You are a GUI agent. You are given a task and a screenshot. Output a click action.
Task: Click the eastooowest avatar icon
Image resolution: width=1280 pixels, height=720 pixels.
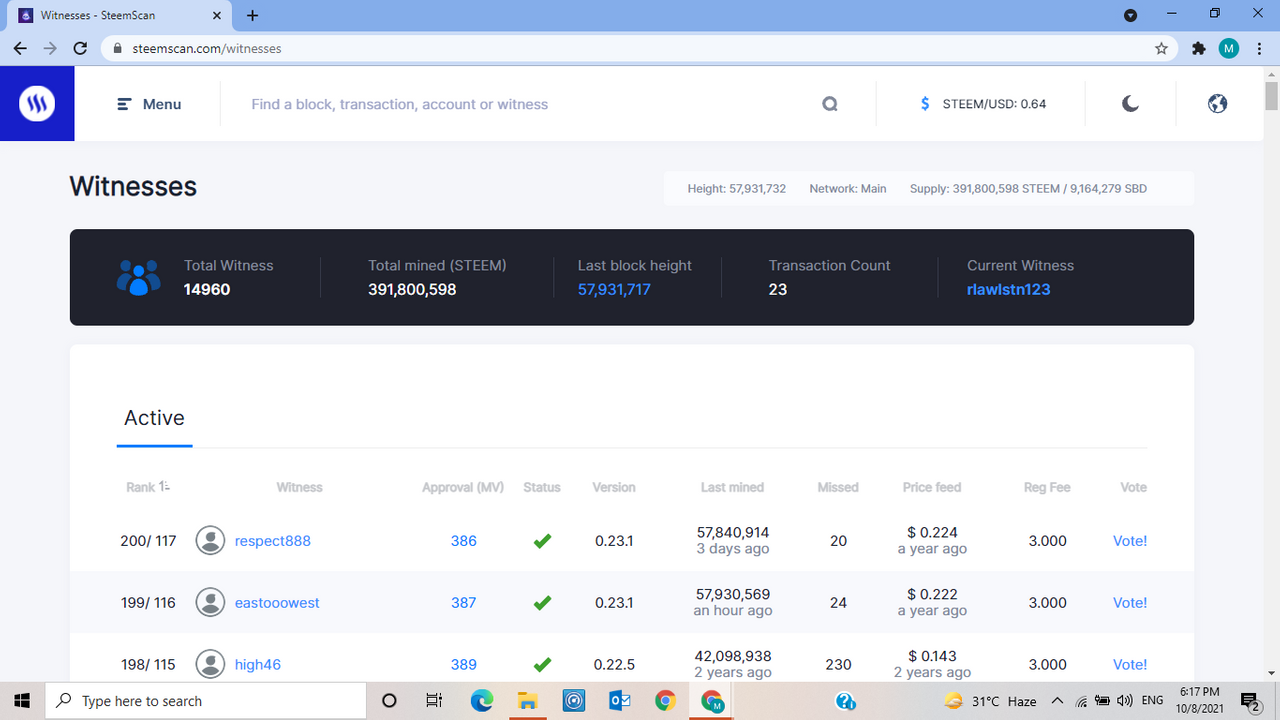click(x=210, y=603)
